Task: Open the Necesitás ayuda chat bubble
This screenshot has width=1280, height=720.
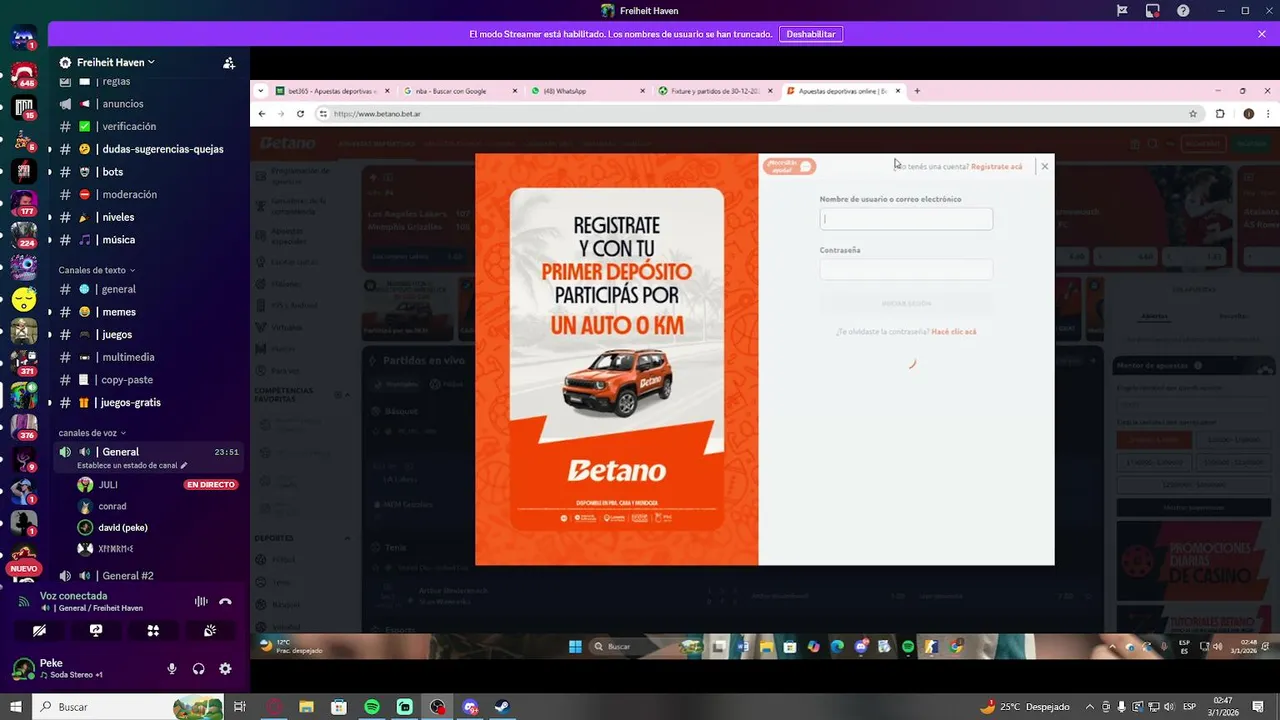Action: pyautogui.click(x=789, y=166)
